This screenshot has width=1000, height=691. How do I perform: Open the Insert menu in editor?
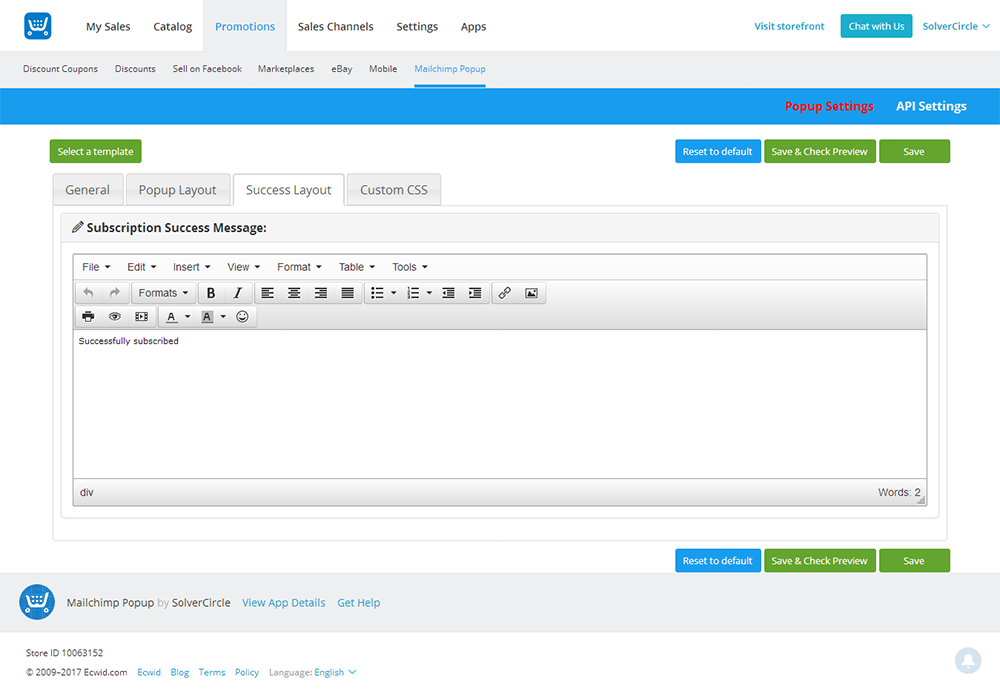pos(191,267)
